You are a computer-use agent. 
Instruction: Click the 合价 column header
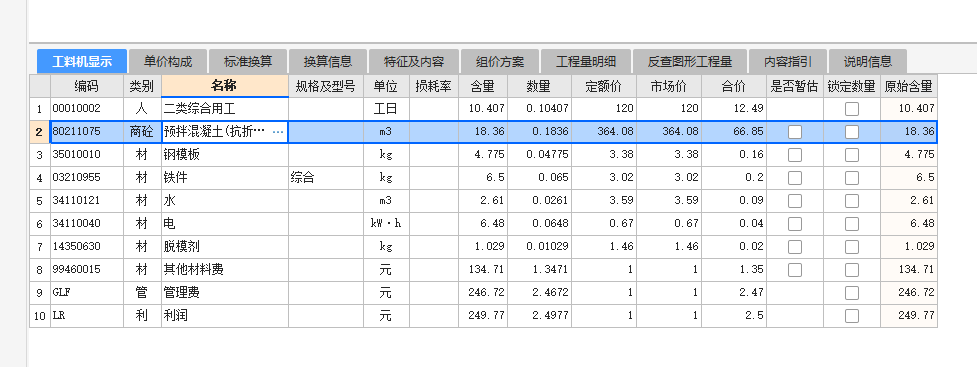tap(734, 86)
